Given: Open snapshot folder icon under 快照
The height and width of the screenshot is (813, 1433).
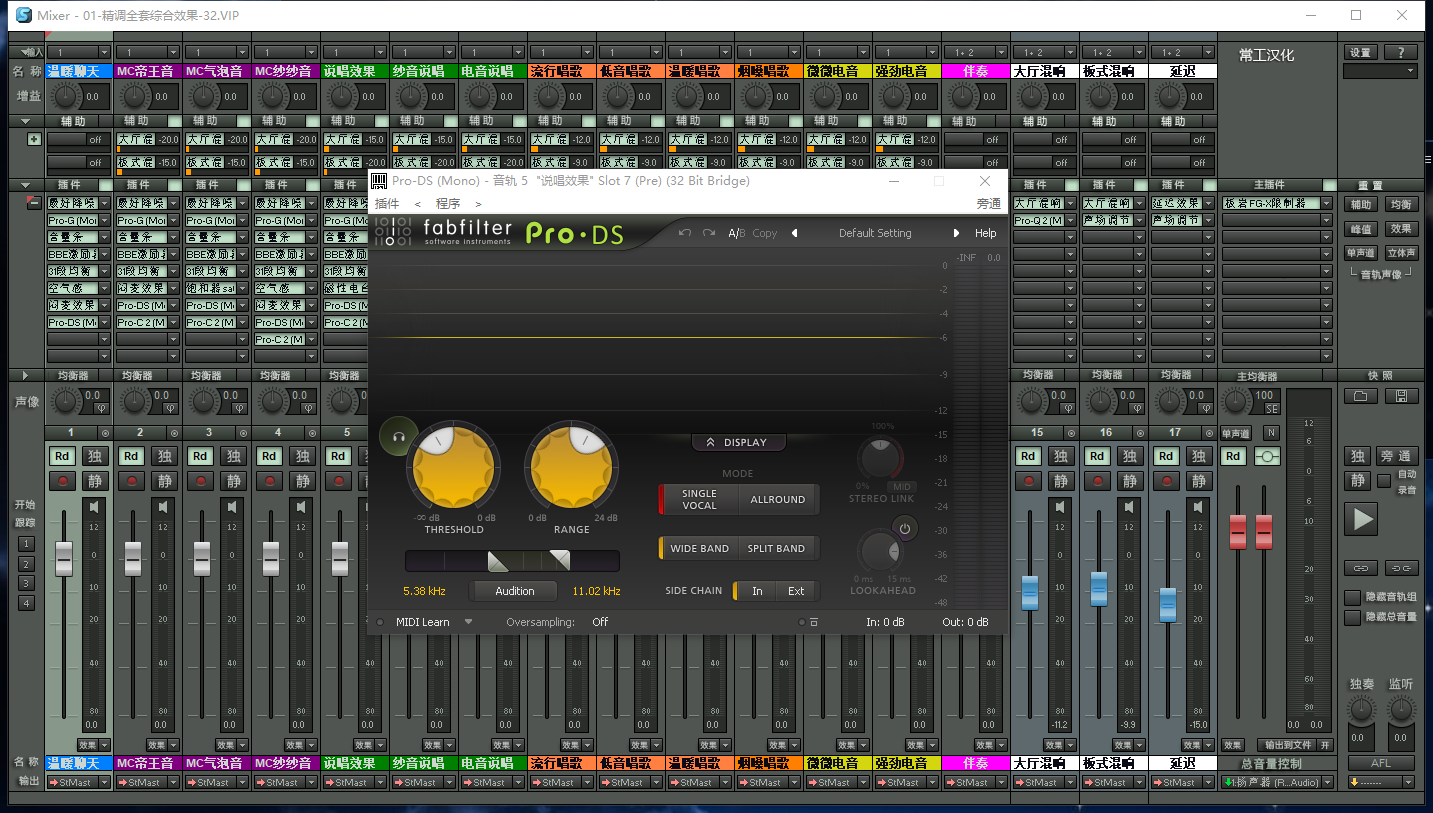Looking at the screenshot, I should point(1360,396).
